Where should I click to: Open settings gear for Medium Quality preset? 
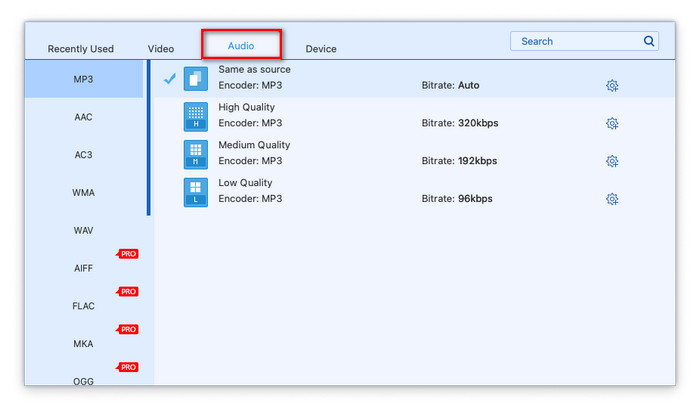click(612, 161)
